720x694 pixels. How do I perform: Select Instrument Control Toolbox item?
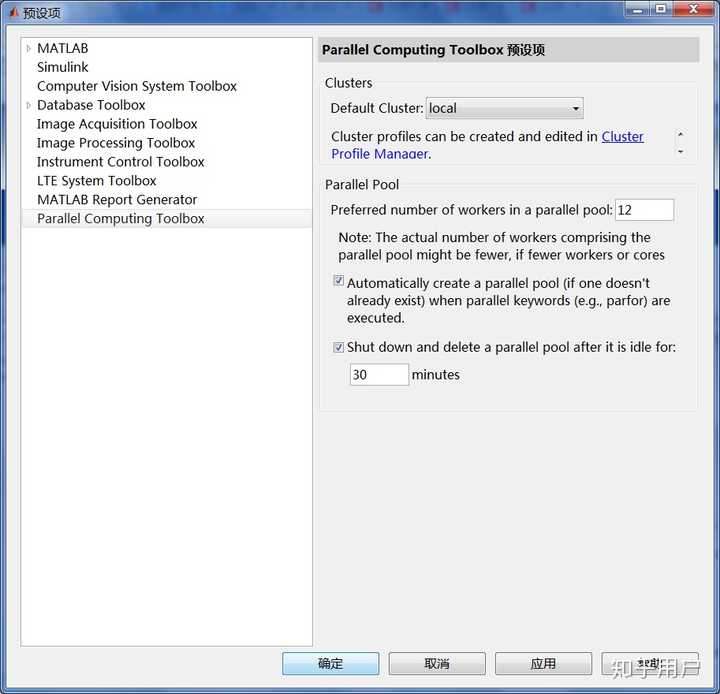[121, 162]
